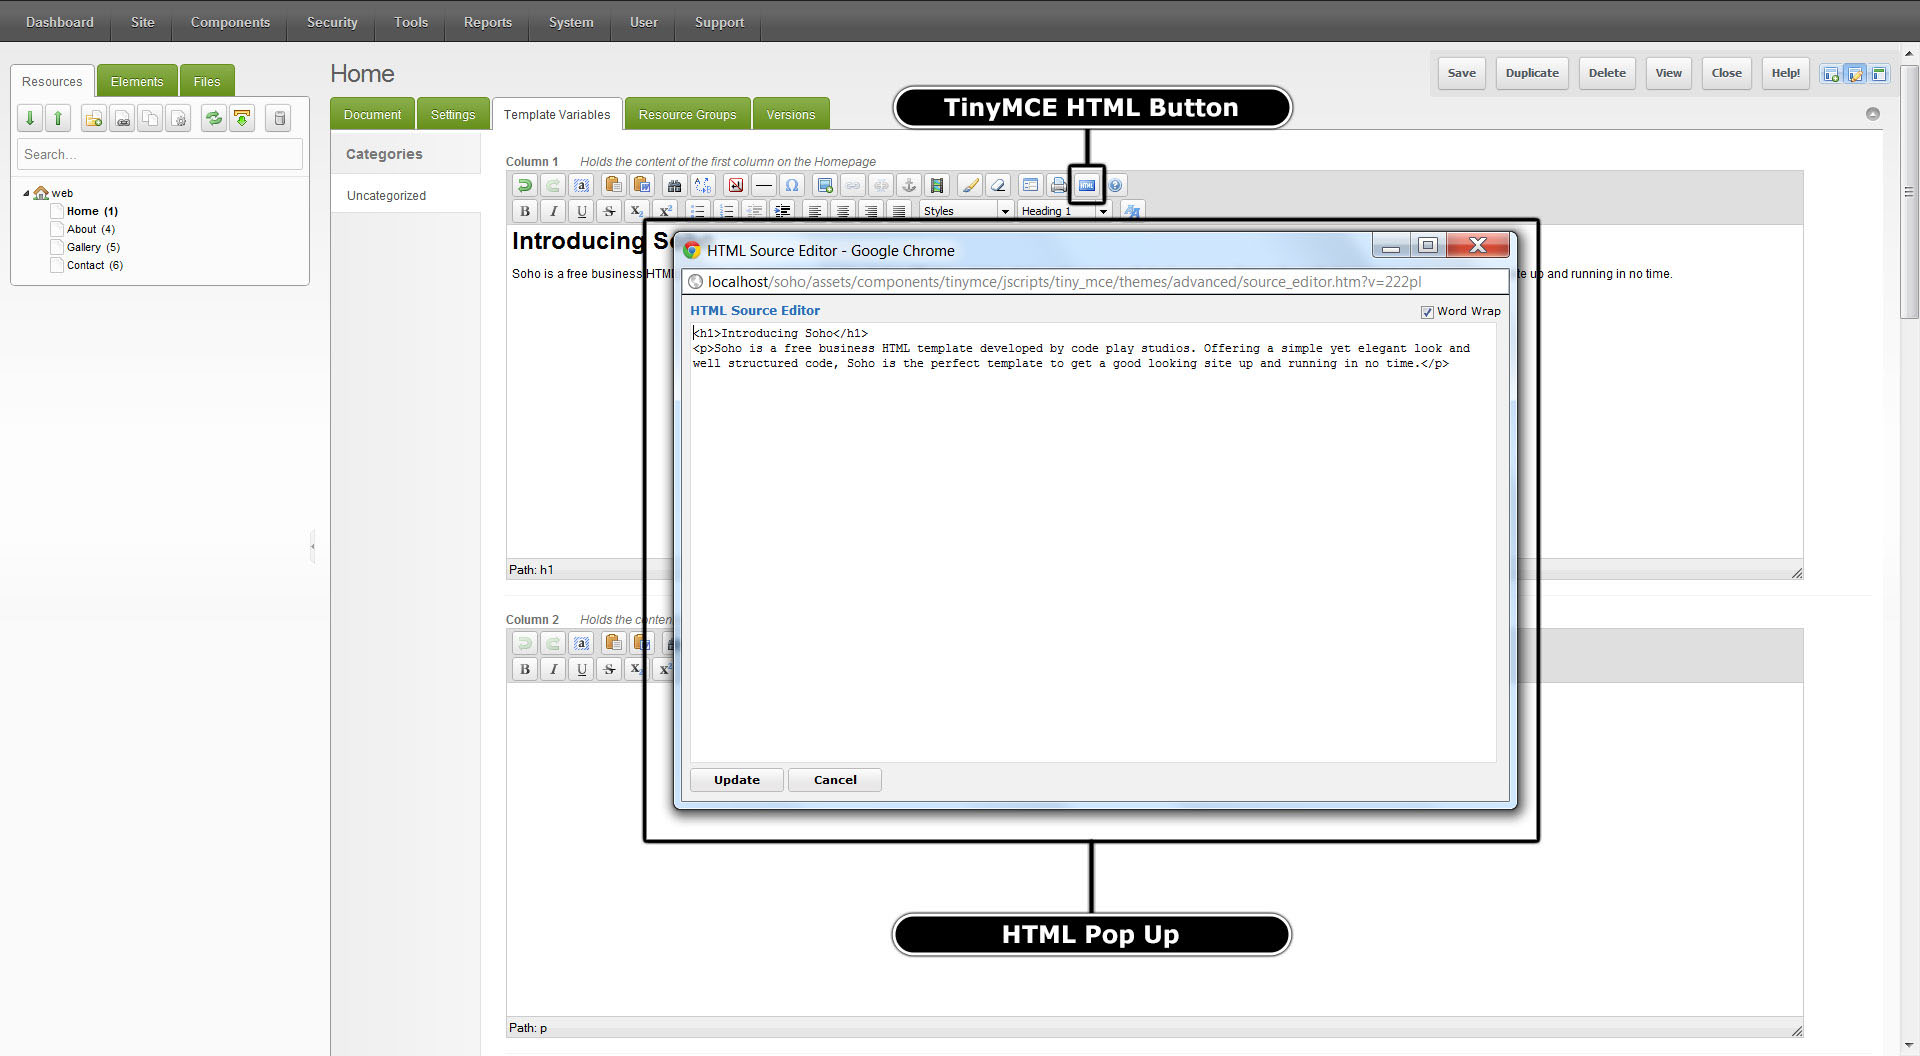The width and height of the screenshot is (1920, 1056).
Task: Toggle justify alignment in Column 1 toolbar
Action: [x=899, y=211]
